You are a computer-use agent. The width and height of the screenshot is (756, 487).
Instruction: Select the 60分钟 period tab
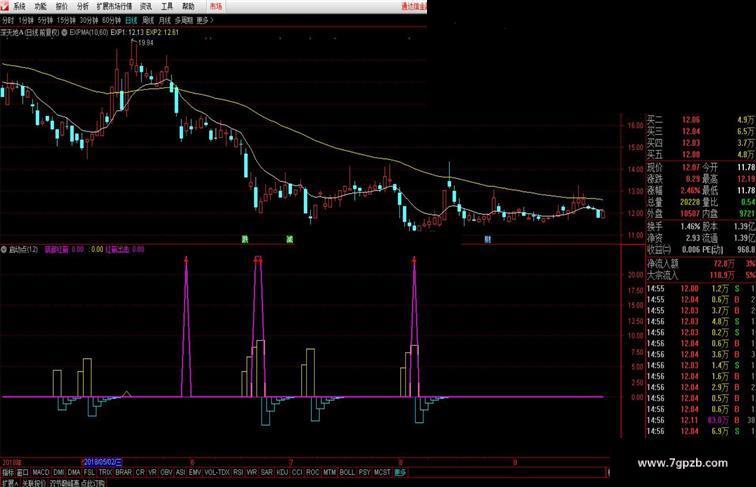tap(111, 20)
